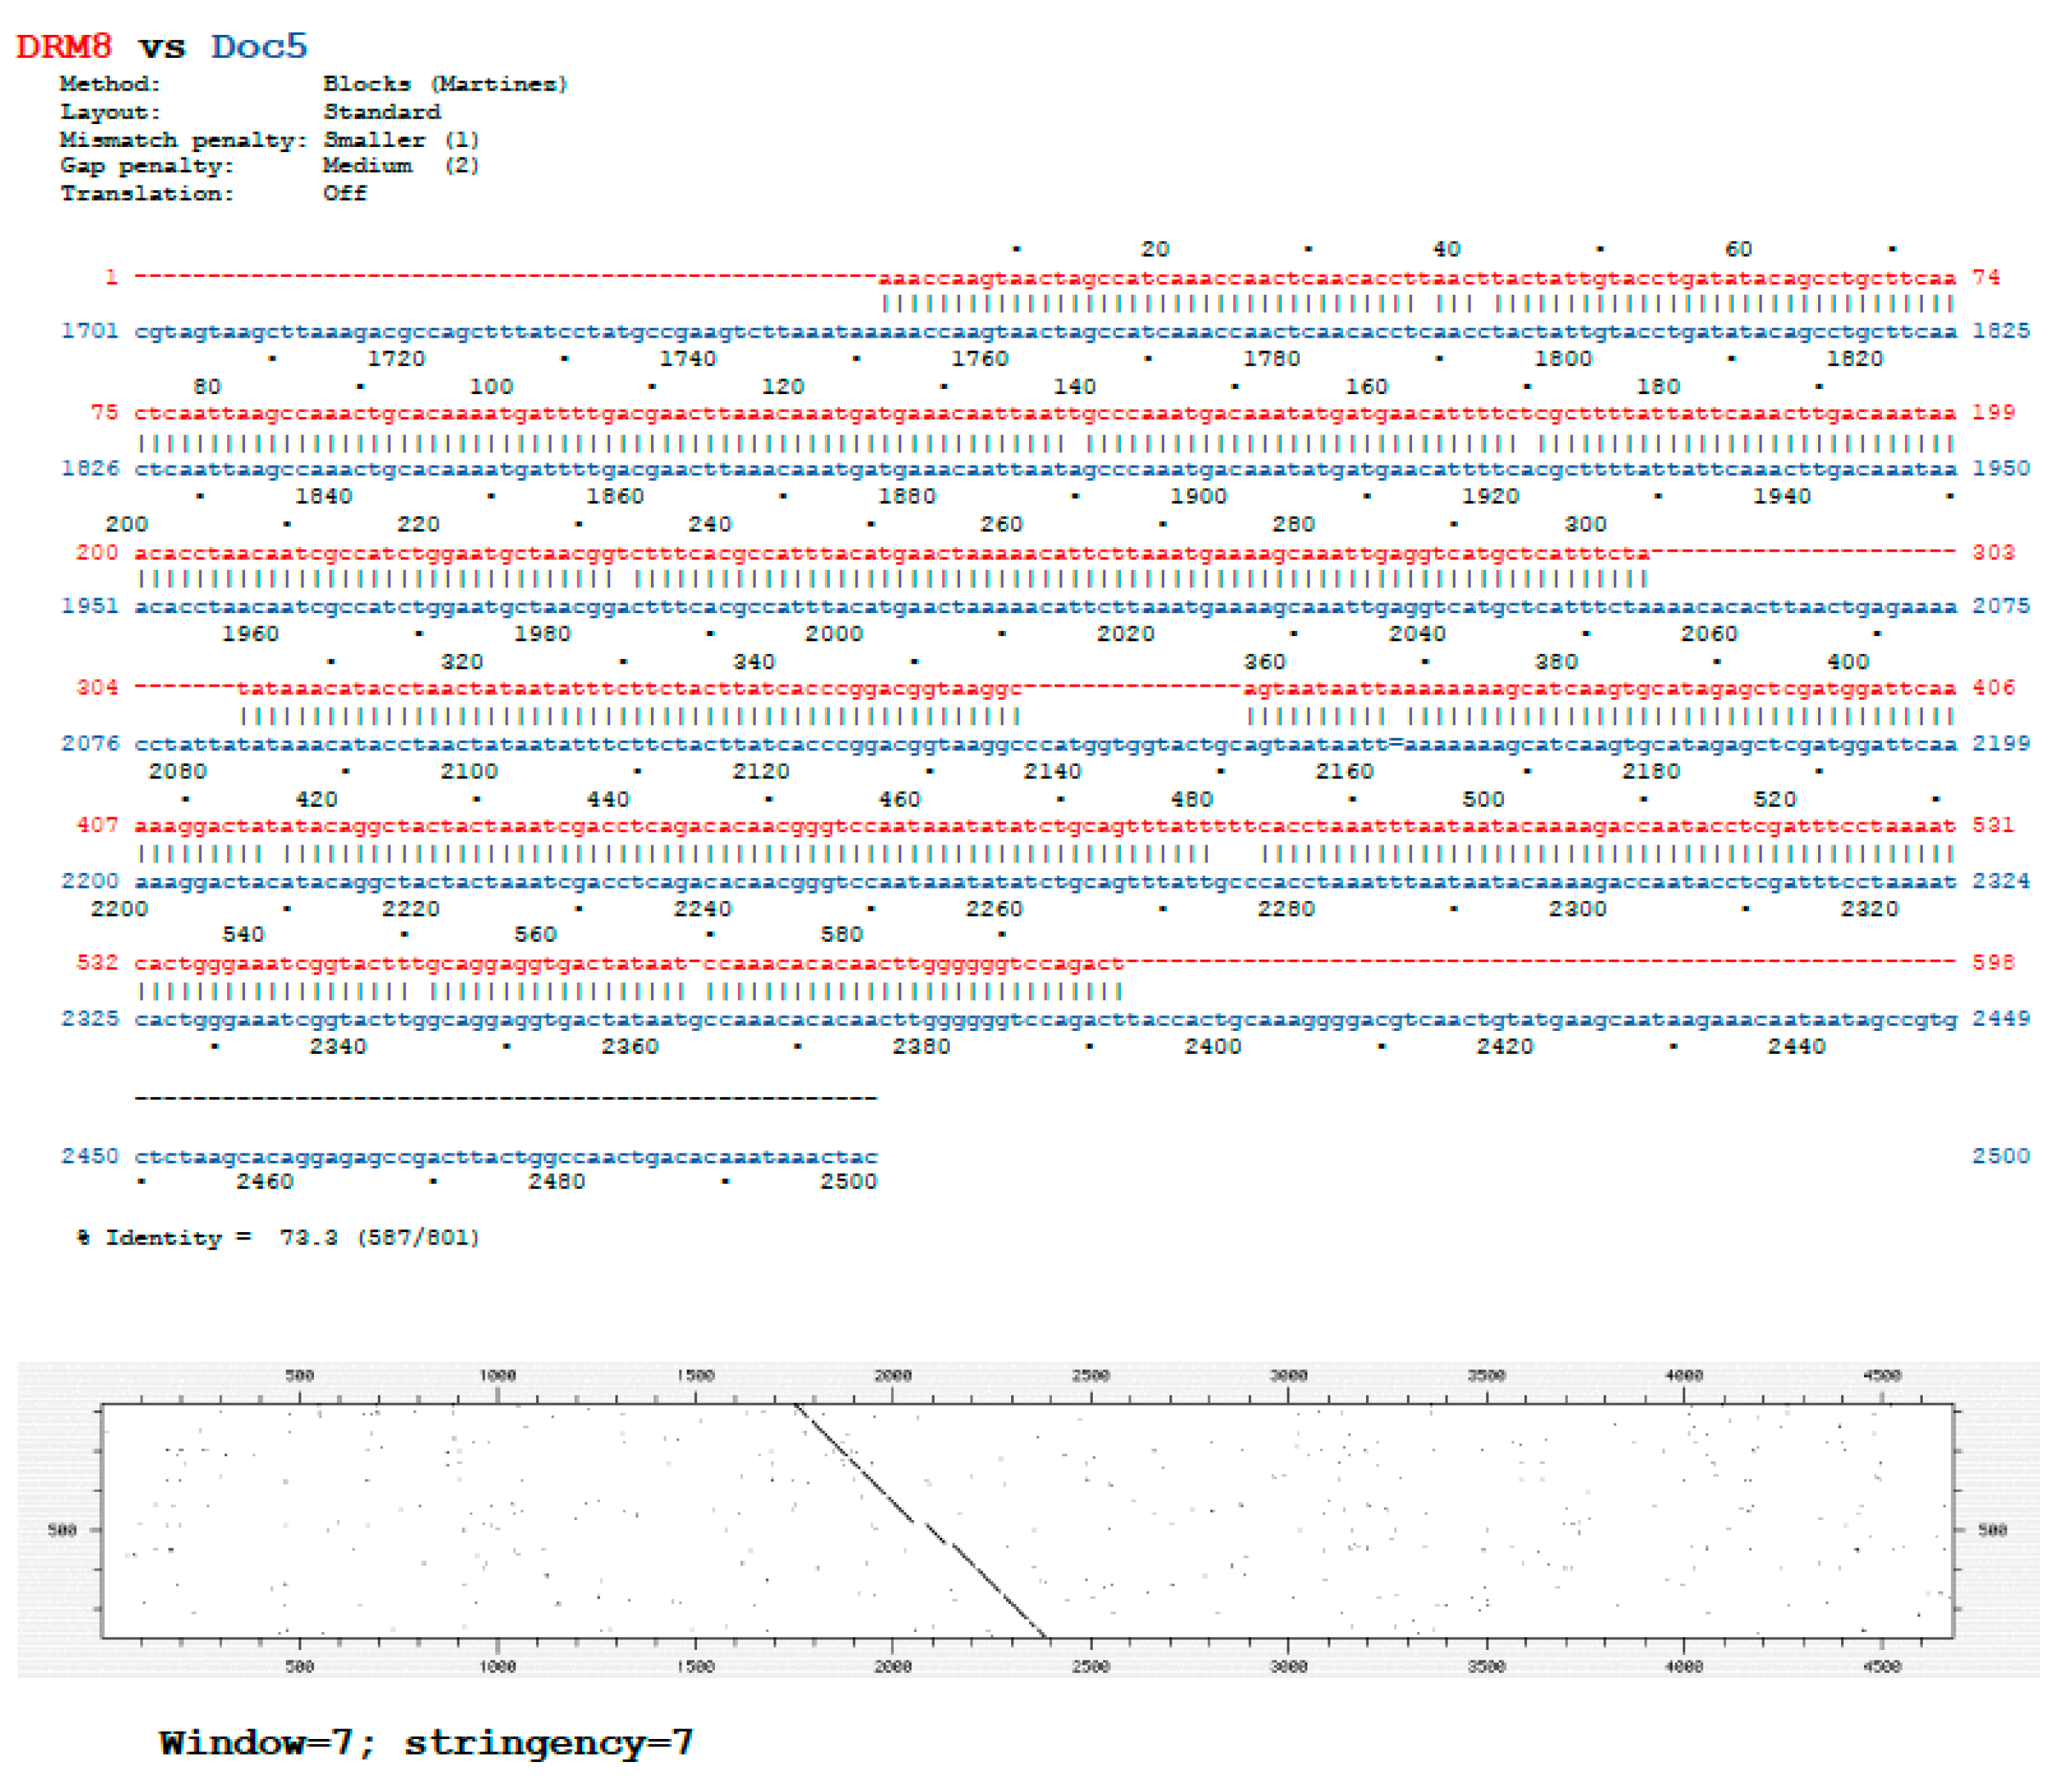The height and width of the screenshot is (1785, 2072).
Task: Click the Layout Standard value
Action: [381, 112]
